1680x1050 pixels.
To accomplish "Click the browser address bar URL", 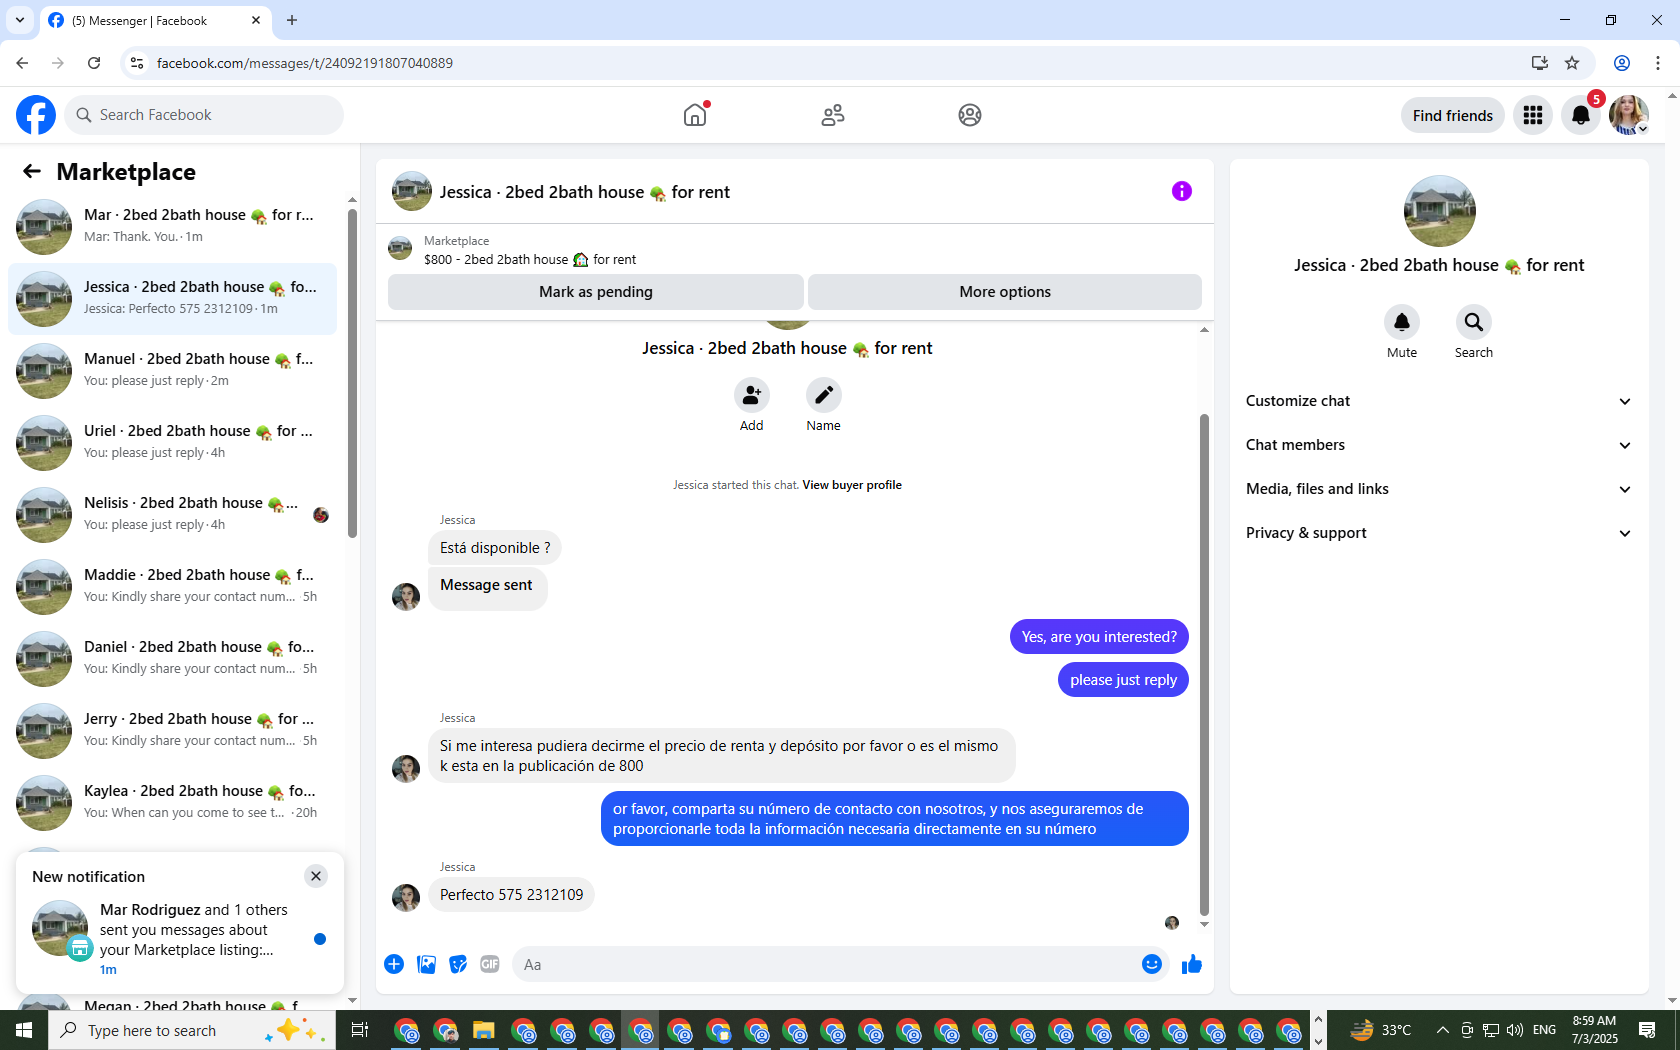I will point(305,63).
